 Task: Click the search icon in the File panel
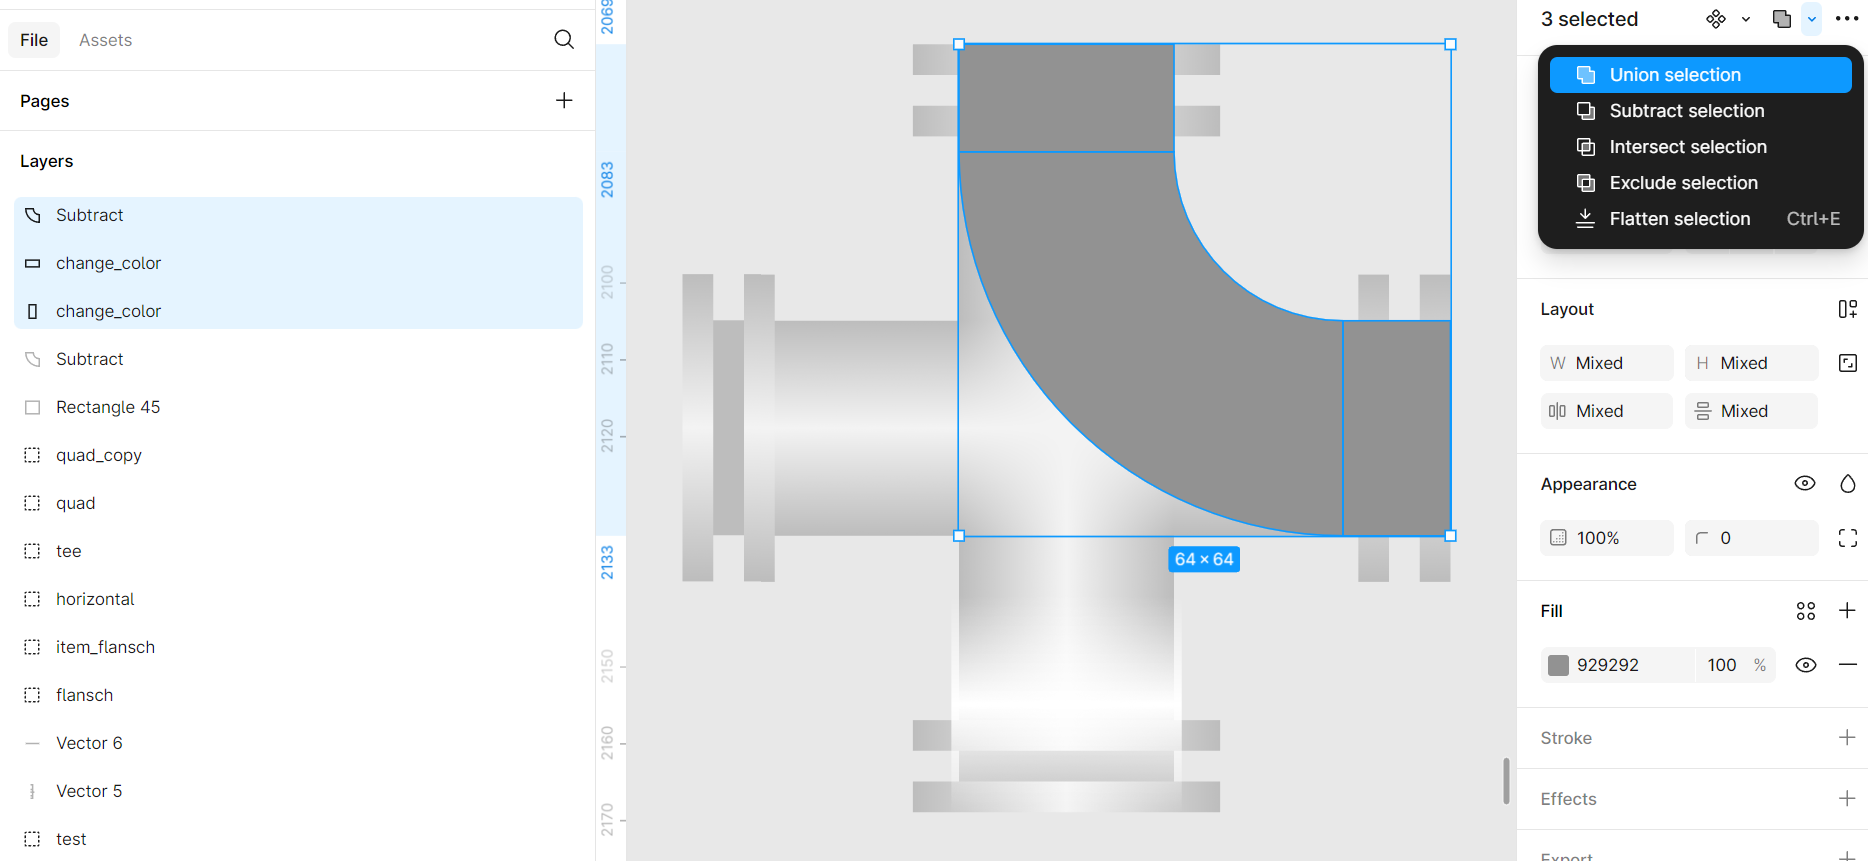pyautogui.click(x=564, y=39)
